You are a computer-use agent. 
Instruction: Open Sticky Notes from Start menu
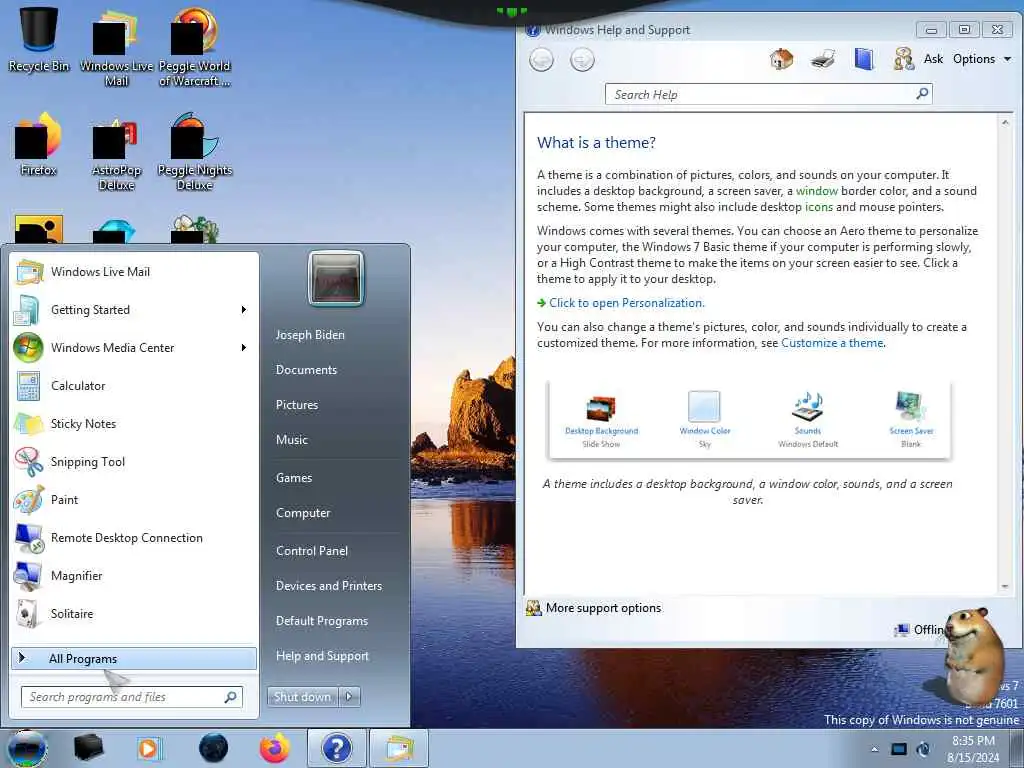[134, 423]
